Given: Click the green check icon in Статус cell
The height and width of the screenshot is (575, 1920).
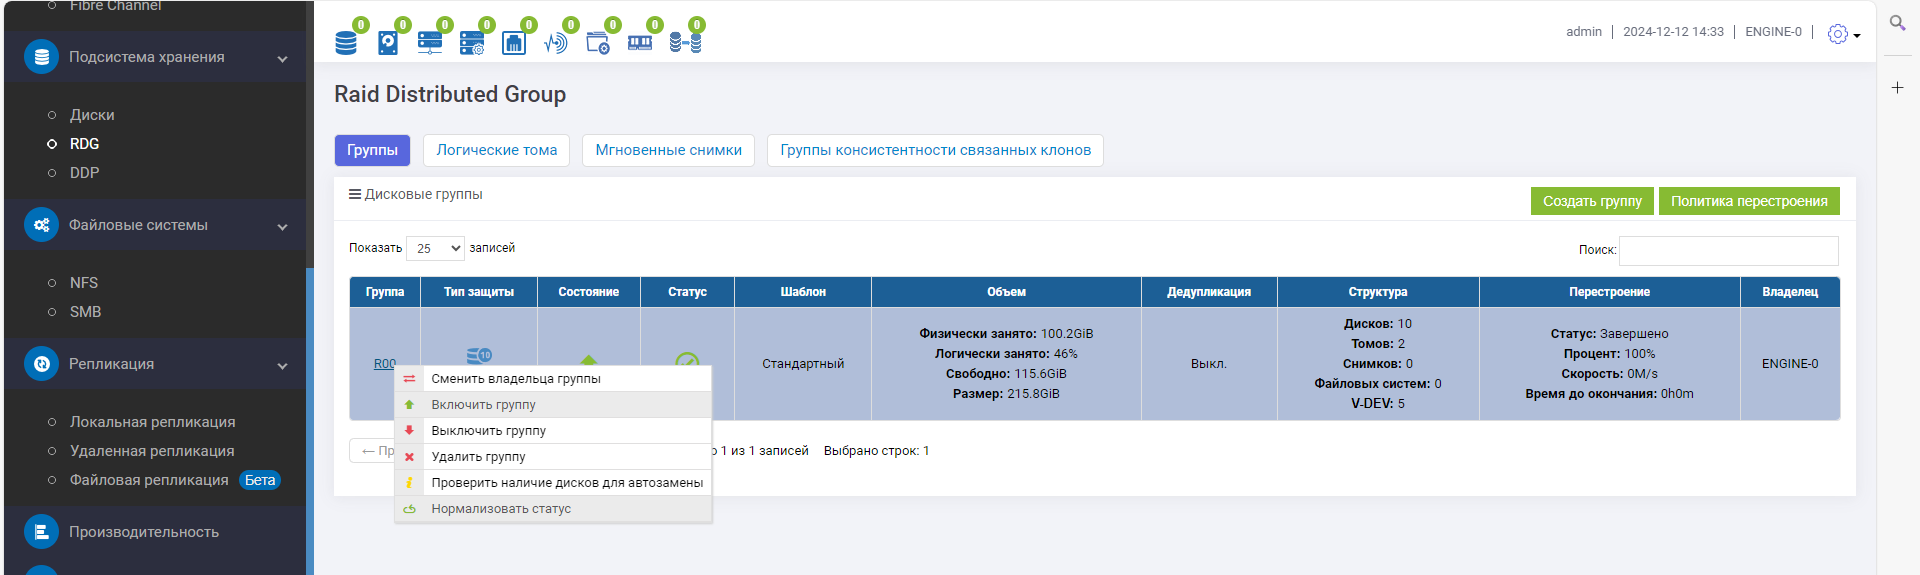Looking at the screenshot, I should coord(687,360).
